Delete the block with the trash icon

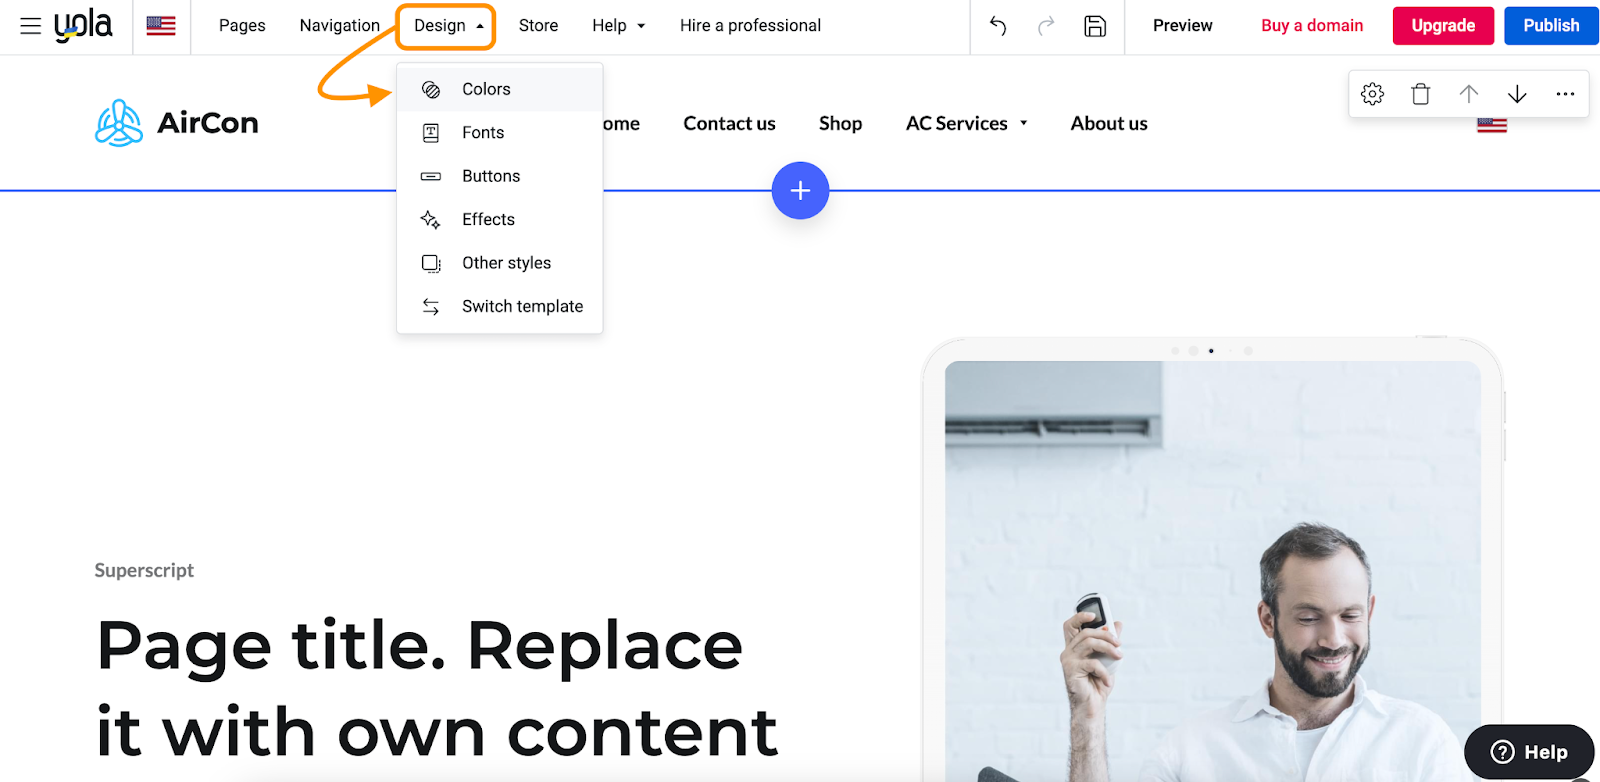pos(1420,94)
